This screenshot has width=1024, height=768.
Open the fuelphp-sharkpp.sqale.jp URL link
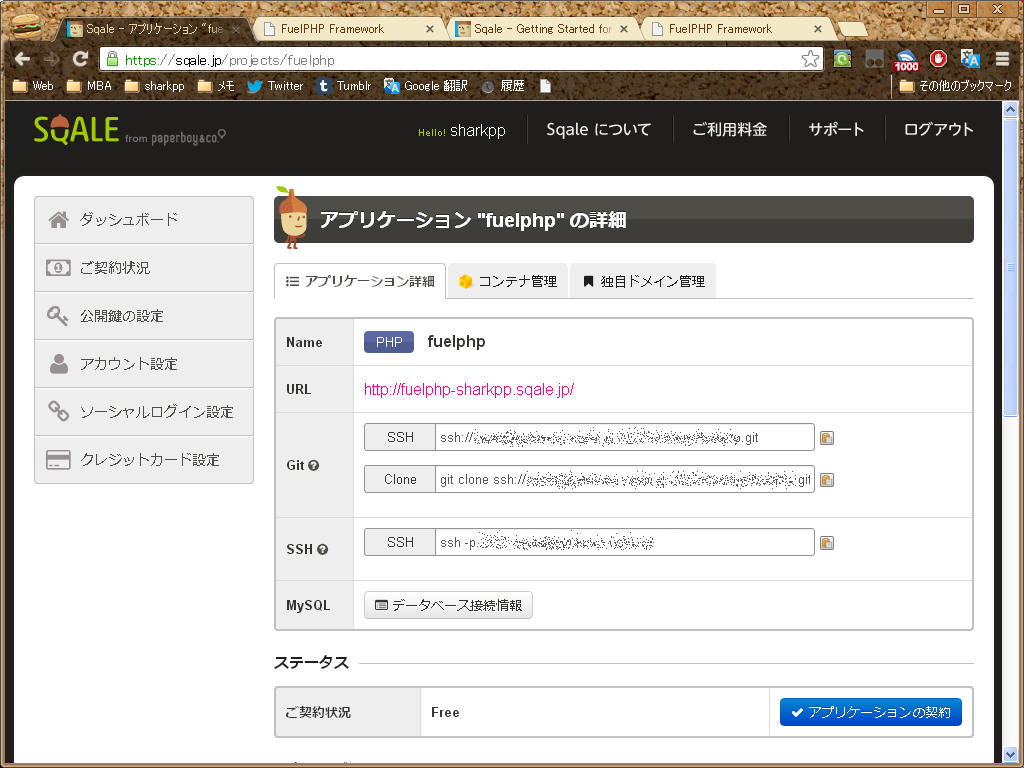coord(469,390)
